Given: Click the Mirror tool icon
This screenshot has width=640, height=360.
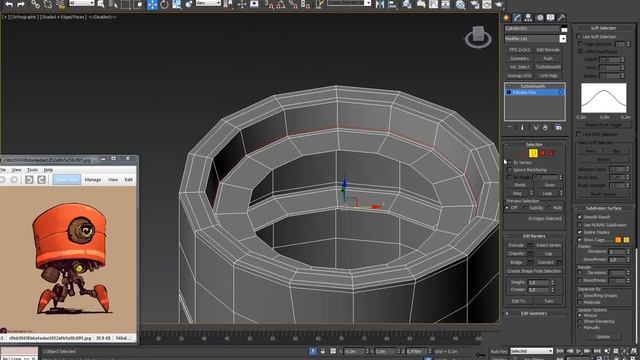Looking at the screenshot, I should (x=380, y=4).
